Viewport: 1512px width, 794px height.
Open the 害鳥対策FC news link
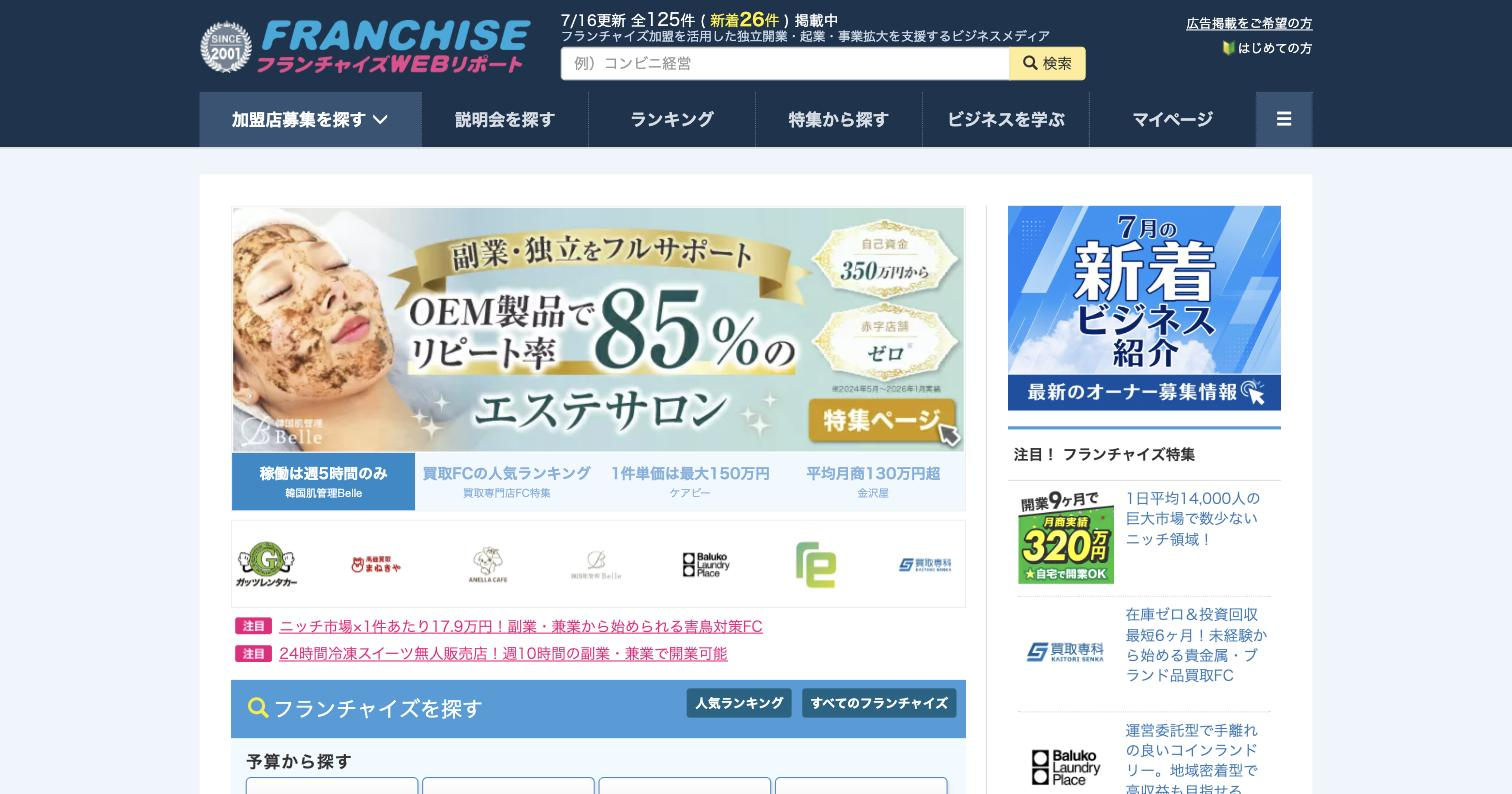point(521,626)
